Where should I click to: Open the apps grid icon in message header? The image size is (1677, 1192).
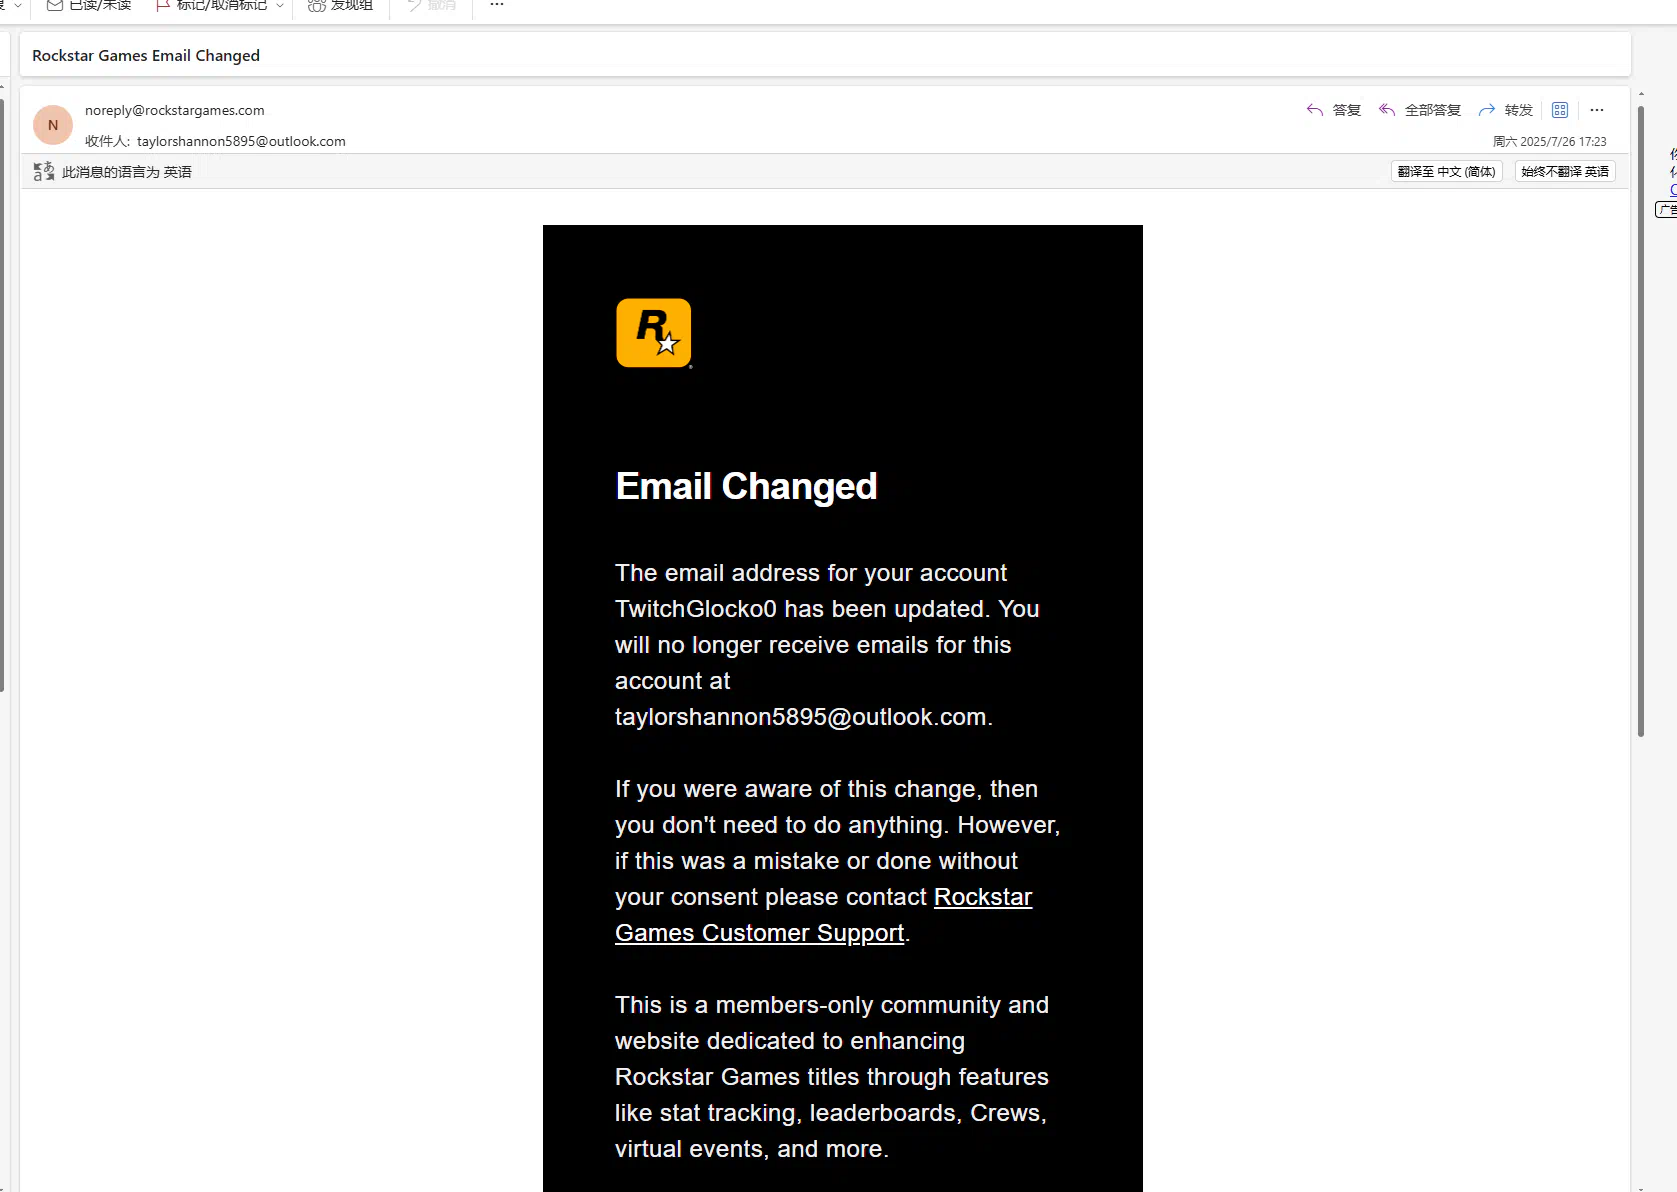(x=1560, y=110)
